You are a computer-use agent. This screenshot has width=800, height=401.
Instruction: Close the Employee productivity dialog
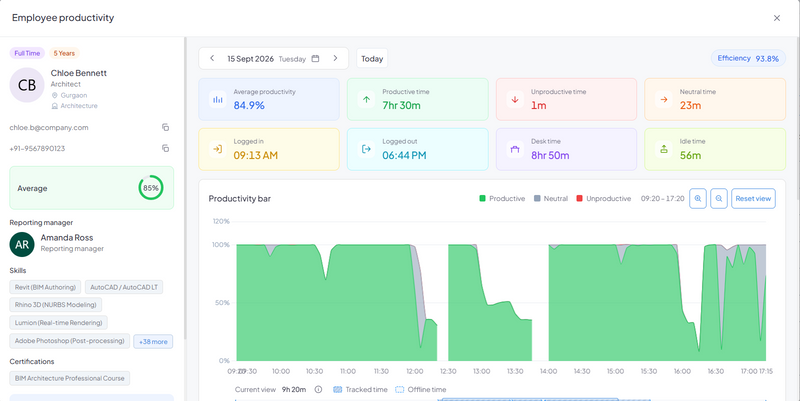pyautogui.click(x=777, y=18)
